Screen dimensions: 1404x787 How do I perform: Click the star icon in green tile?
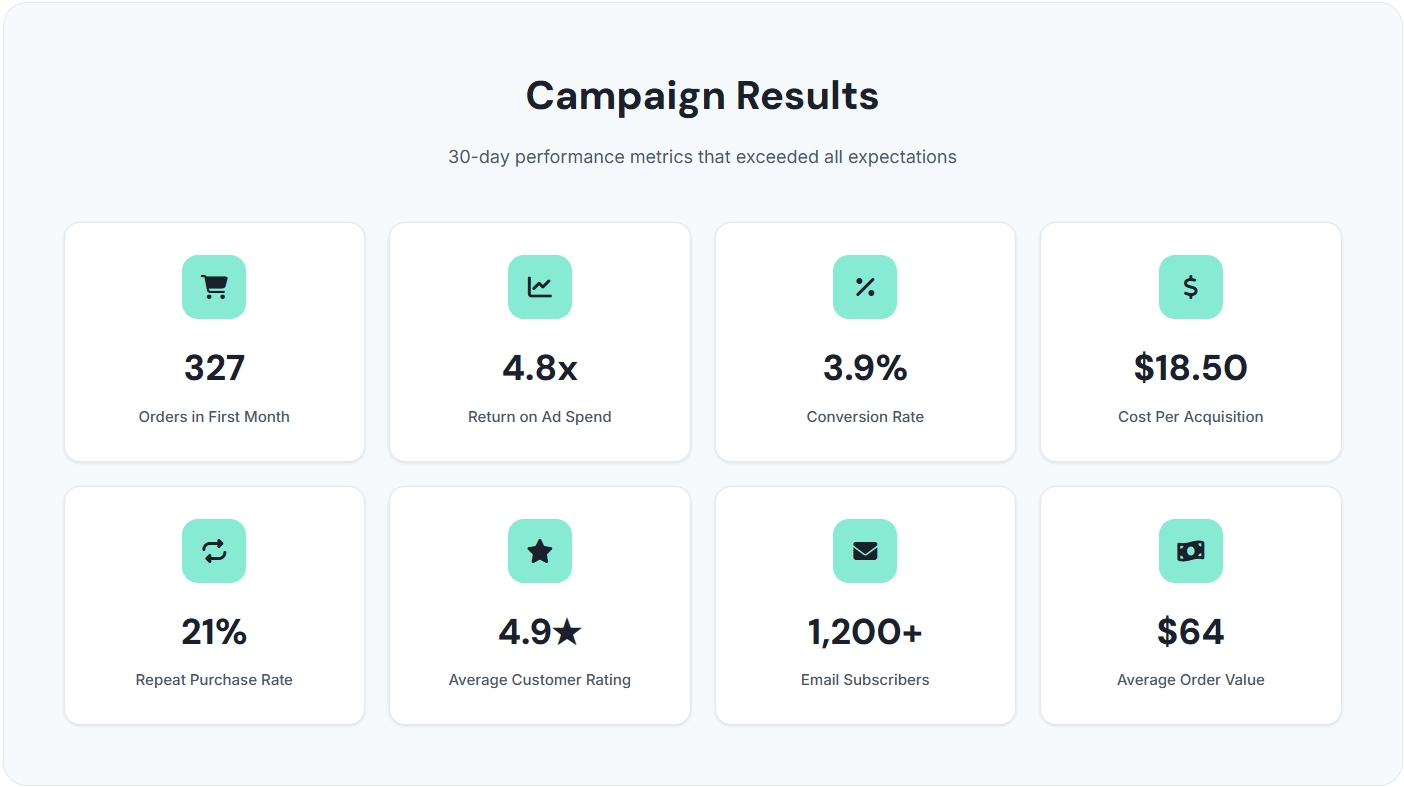pos(540,551)
